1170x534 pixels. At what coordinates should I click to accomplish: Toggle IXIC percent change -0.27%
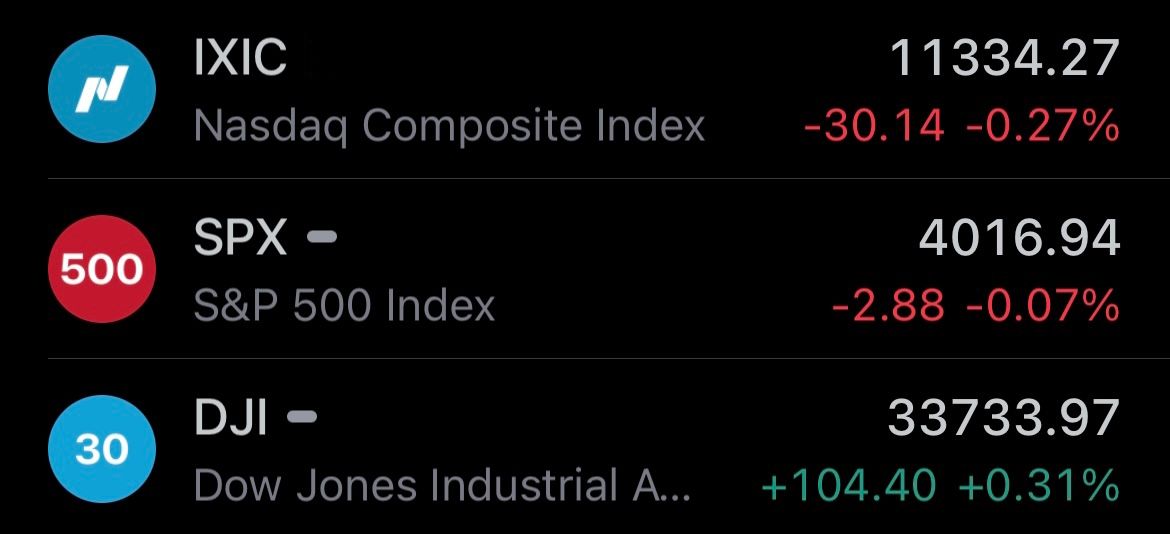pos(1042,126)
